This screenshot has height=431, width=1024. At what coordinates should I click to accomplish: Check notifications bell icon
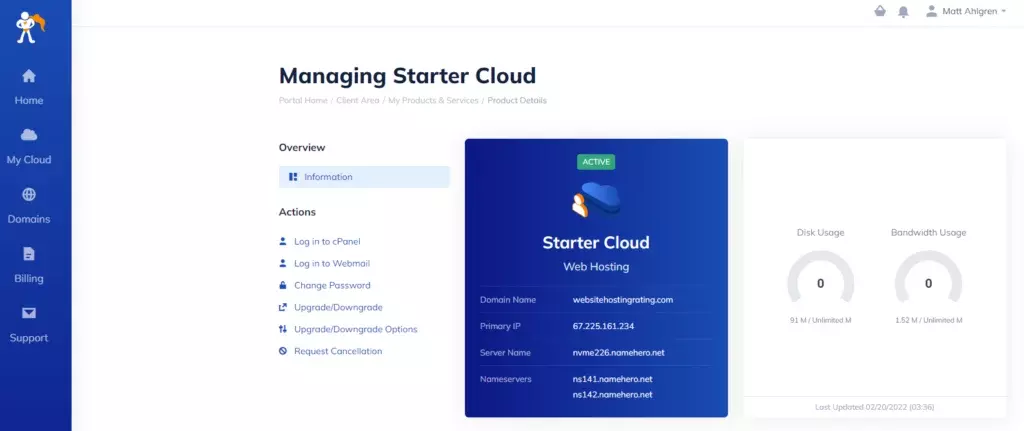[903, 12]
